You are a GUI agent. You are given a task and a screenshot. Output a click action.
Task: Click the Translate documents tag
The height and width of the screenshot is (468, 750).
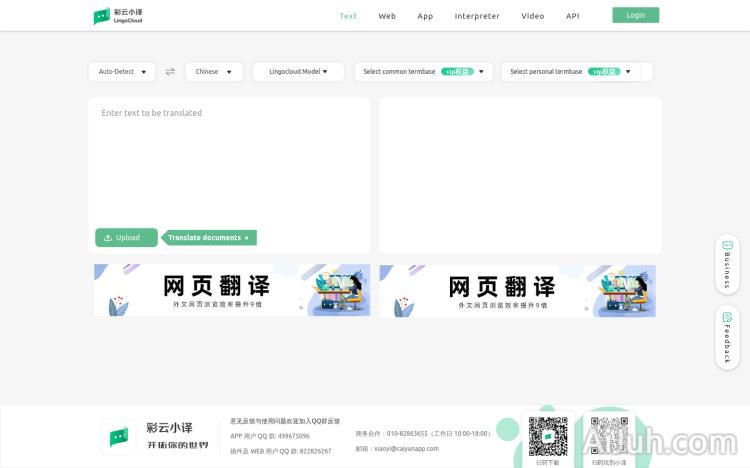click(x=209, y=238)
